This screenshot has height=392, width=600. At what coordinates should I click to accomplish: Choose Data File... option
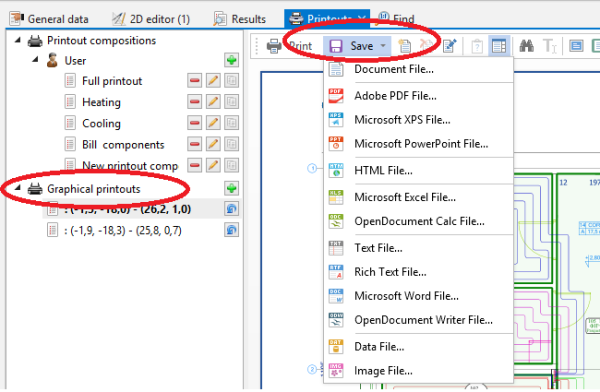[418, 347]
